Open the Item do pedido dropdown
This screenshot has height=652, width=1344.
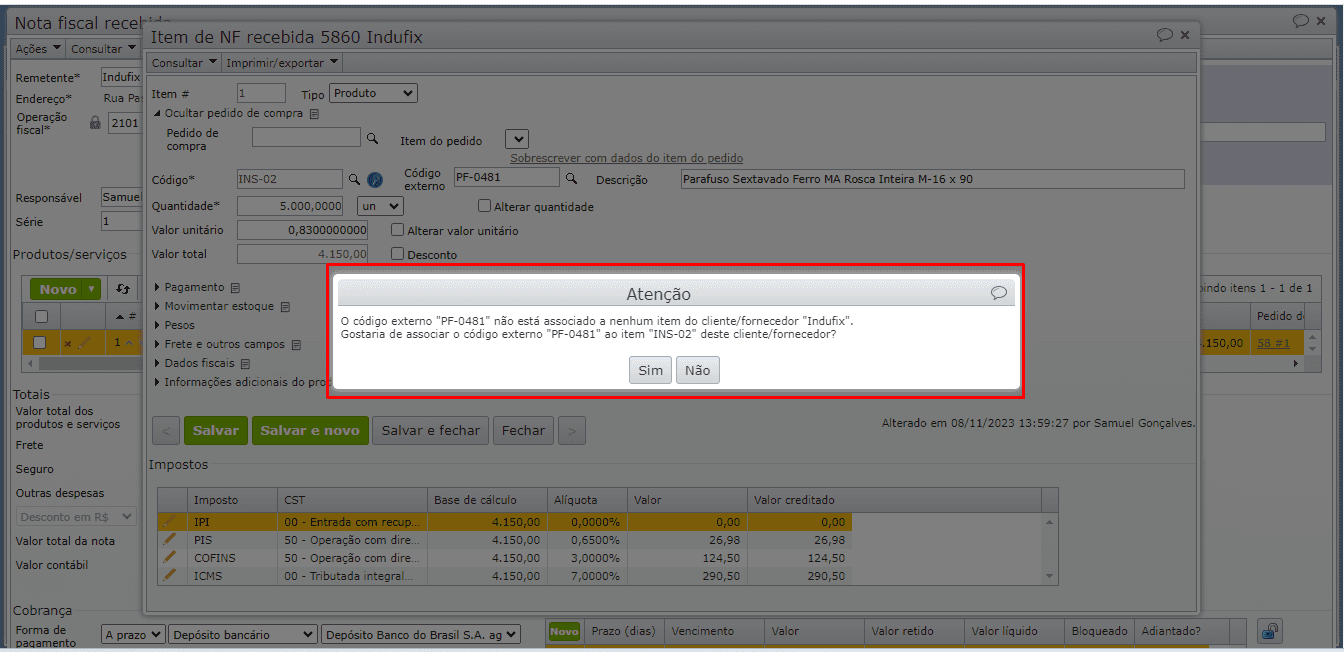(517, 139)
